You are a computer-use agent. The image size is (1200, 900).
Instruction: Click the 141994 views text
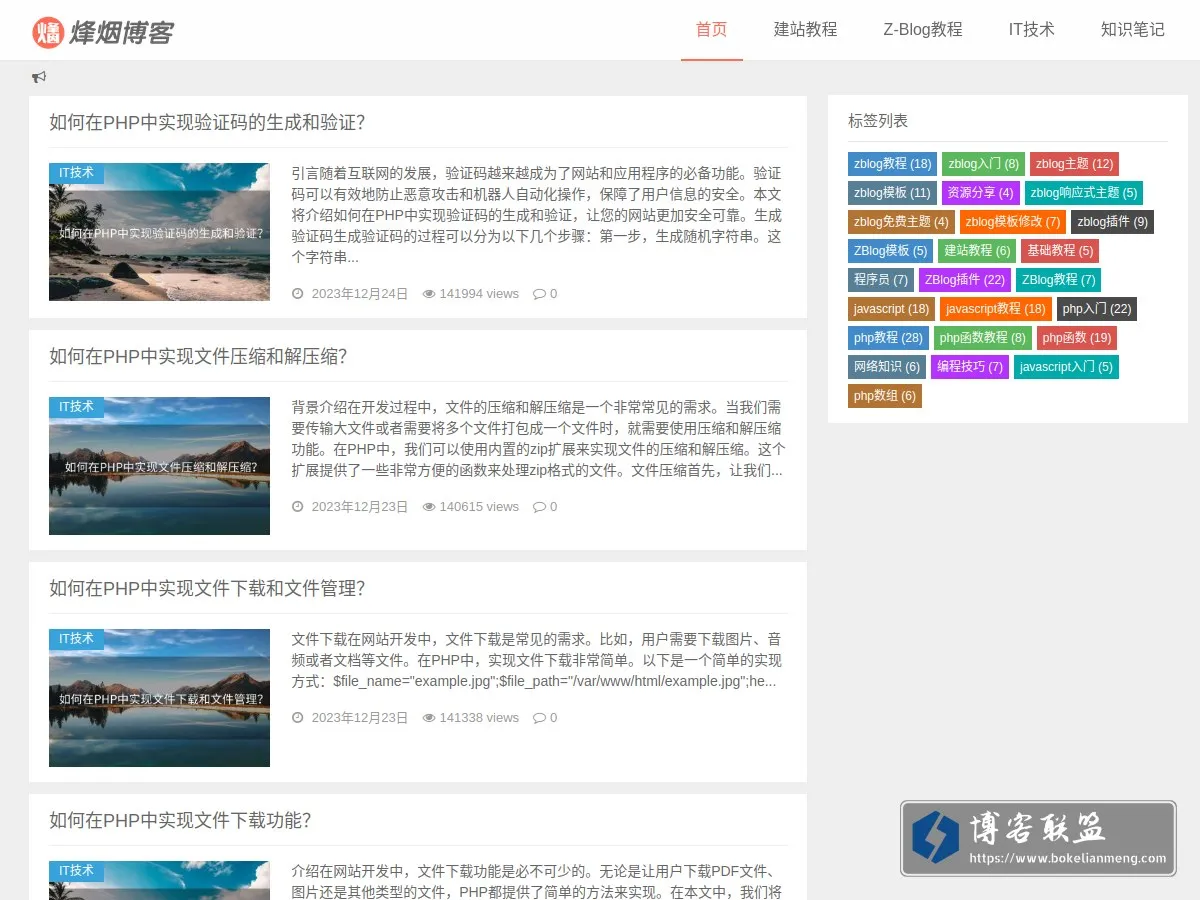(479, 294)
